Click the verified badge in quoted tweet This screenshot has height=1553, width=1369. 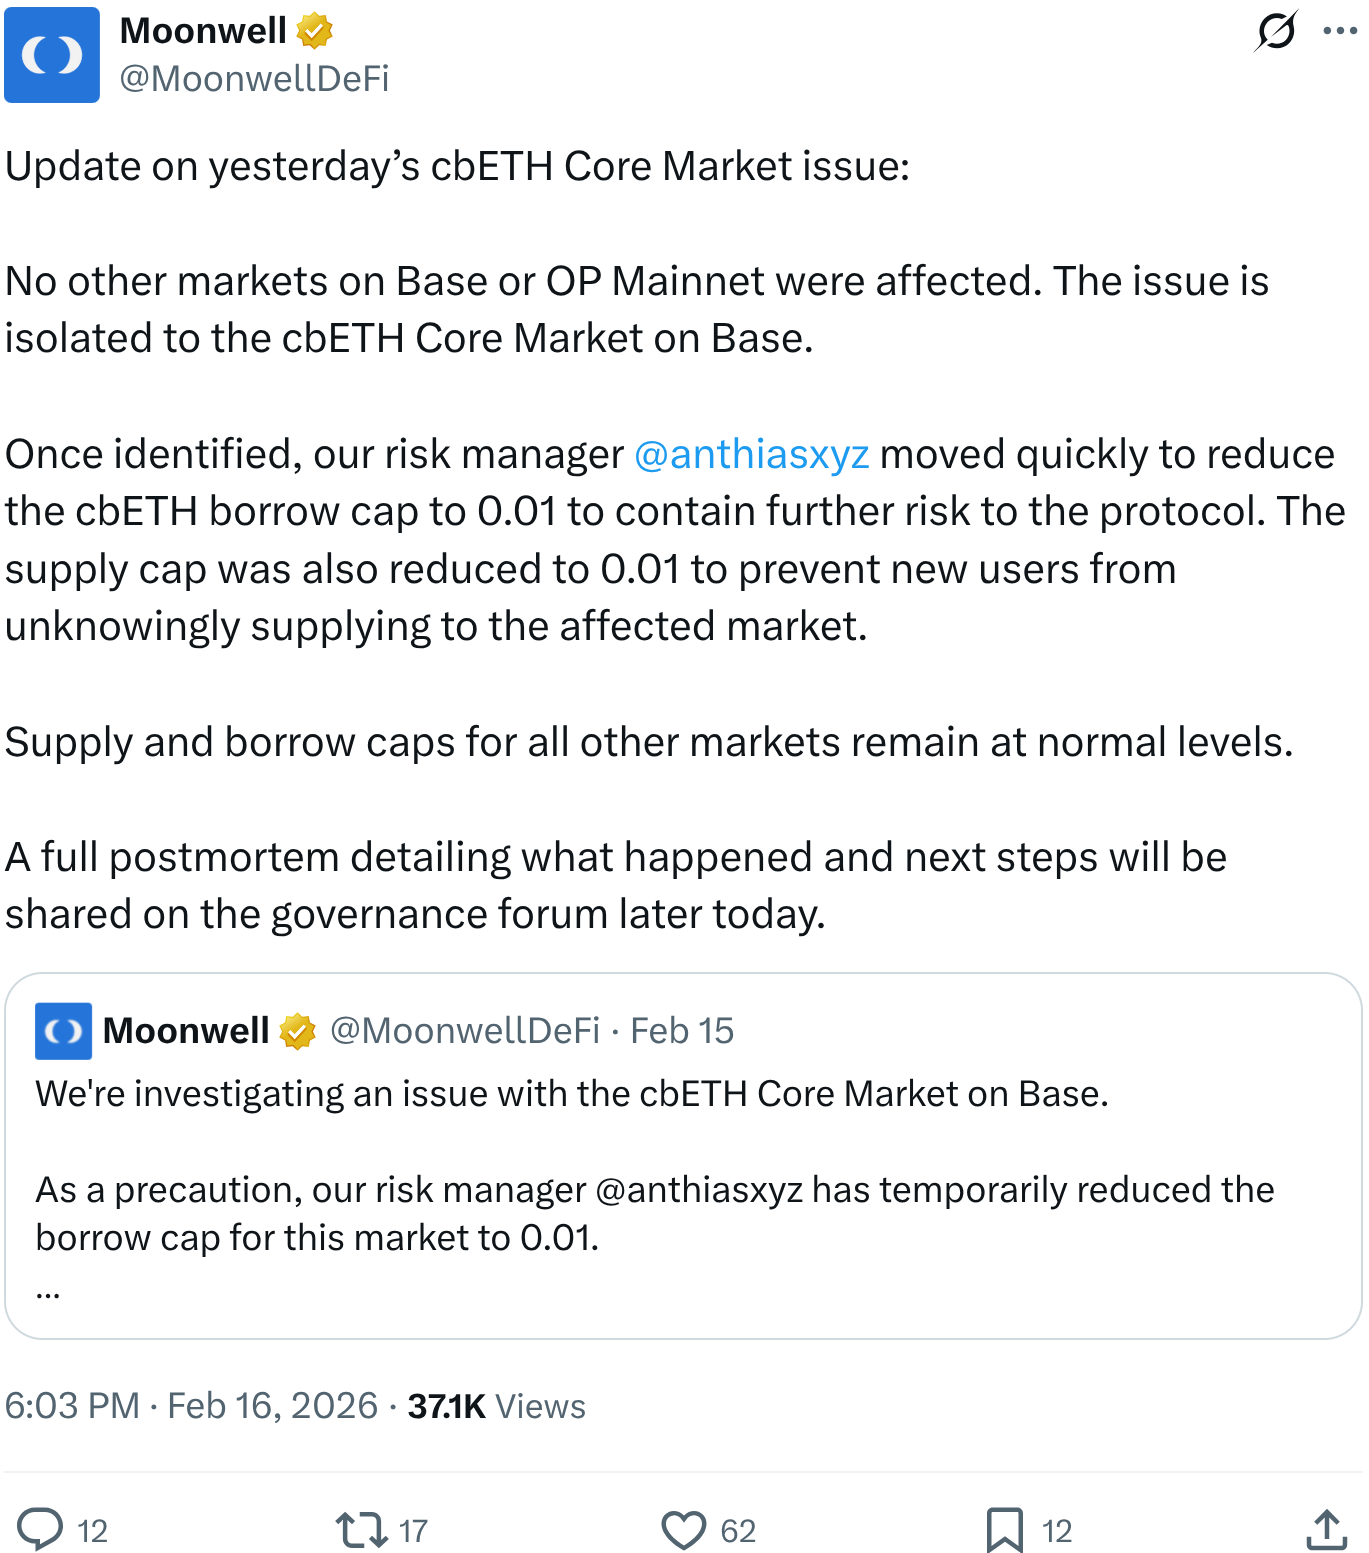pyautogui.click(x=297, y=1031)
